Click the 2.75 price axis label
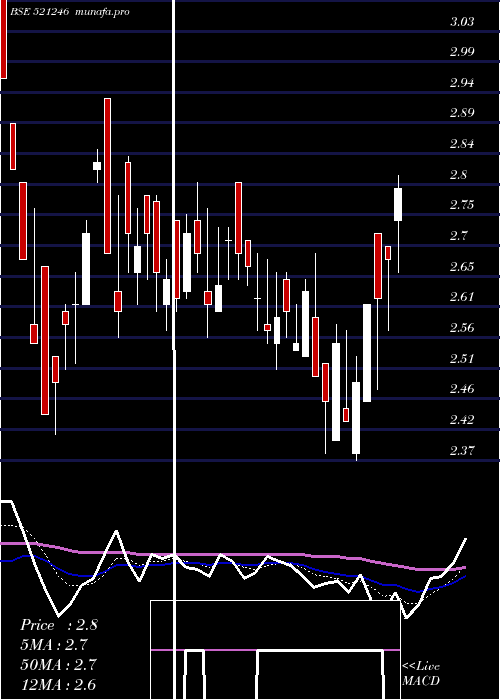 point(462,205)
